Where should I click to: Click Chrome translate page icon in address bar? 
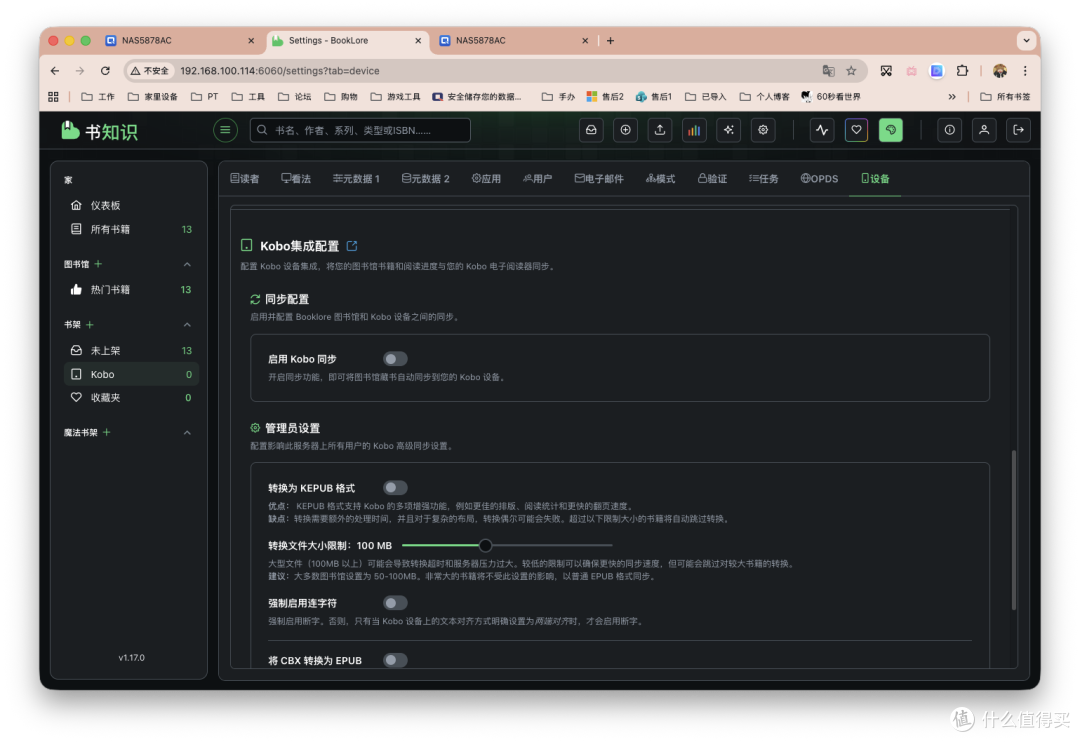tap(829, 71)
